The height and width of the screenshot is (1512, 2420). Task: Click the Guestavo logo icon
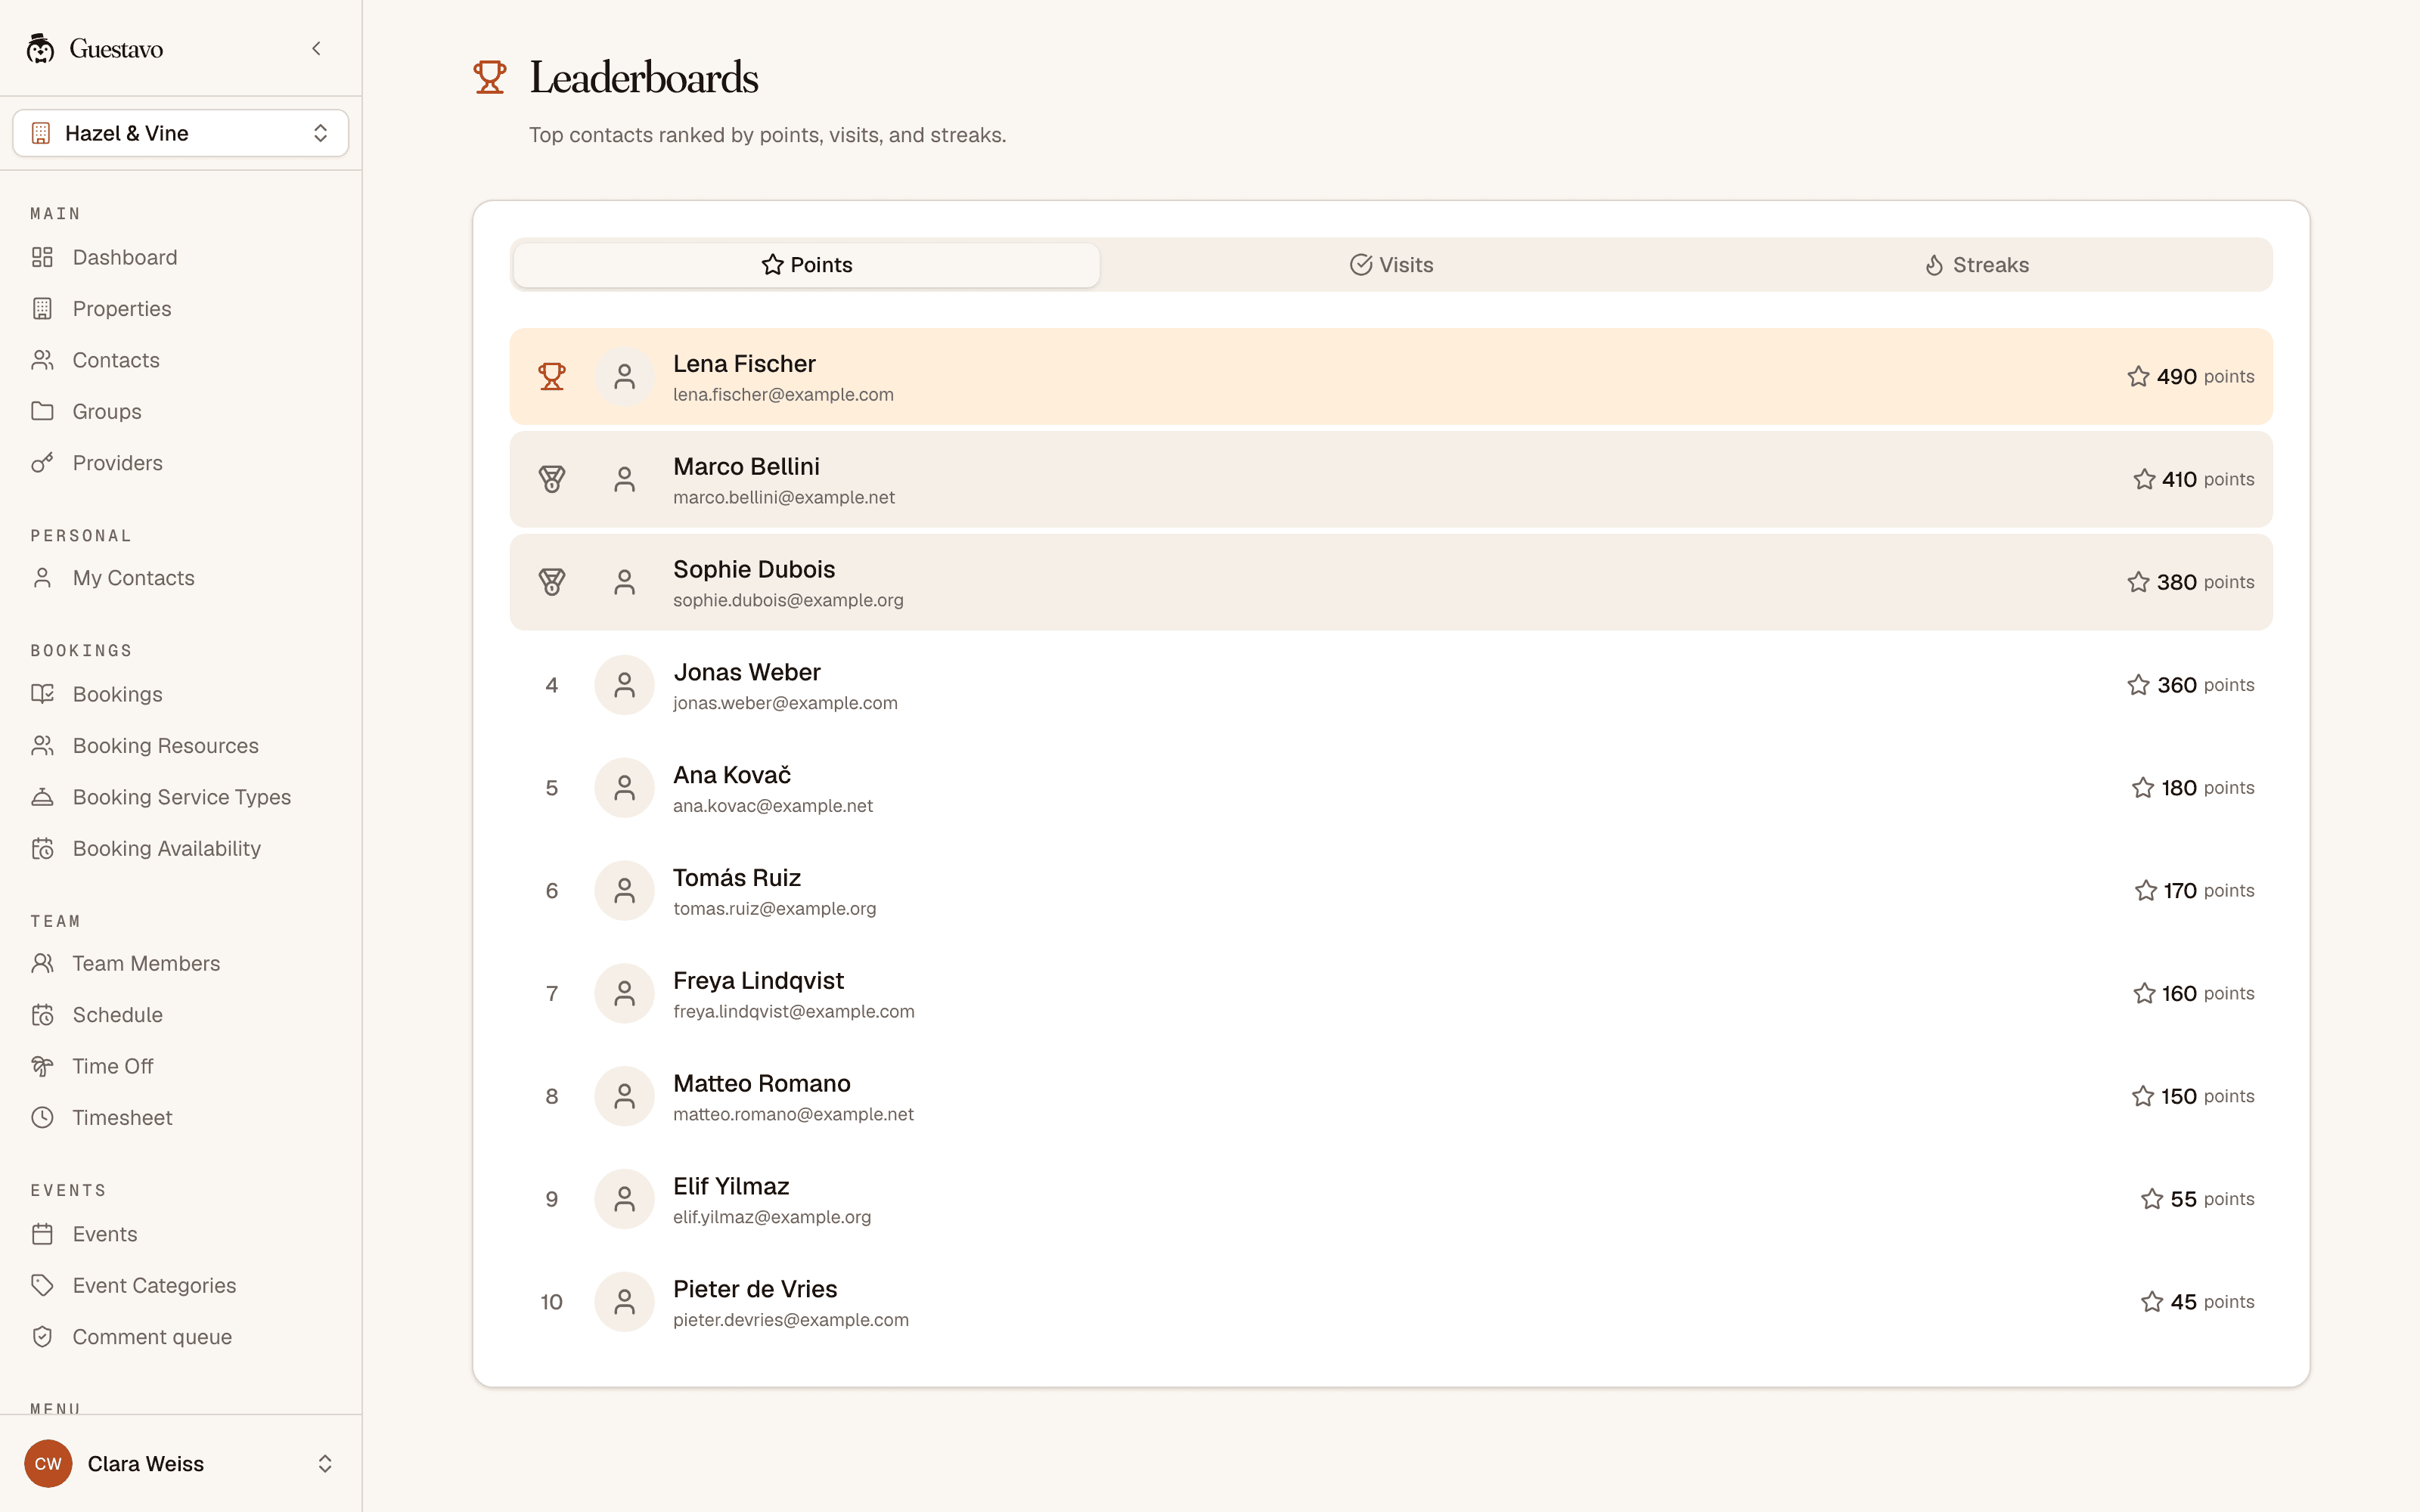40,48
